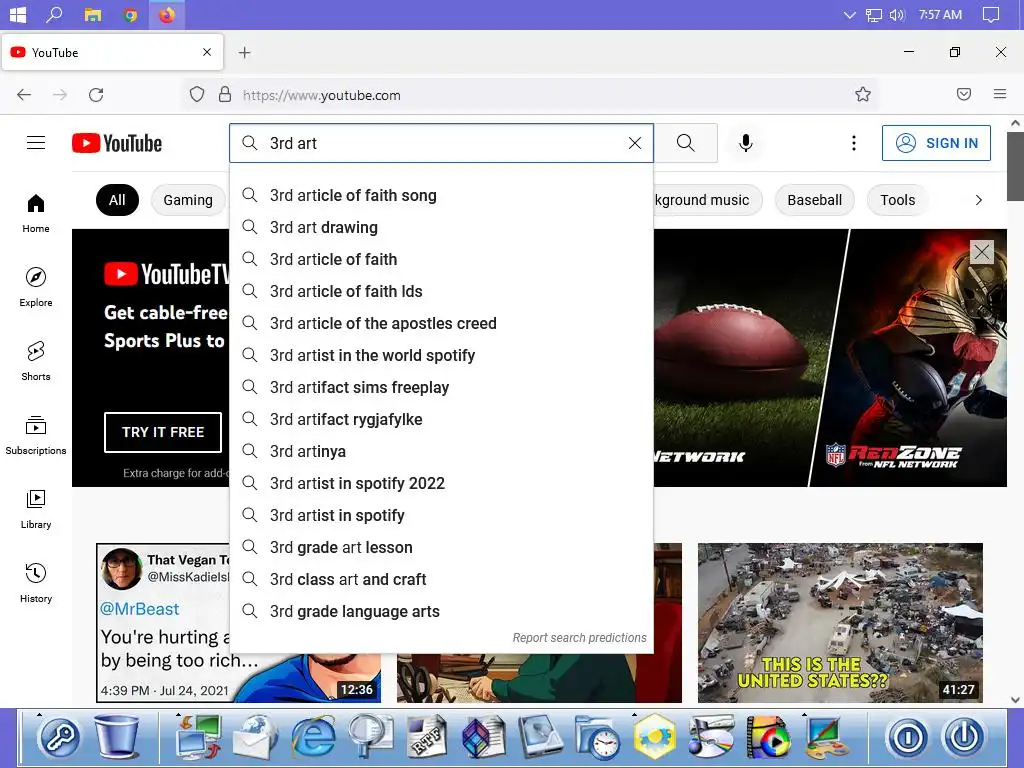Open Subscriptions in the sidebar

(36, 435)
